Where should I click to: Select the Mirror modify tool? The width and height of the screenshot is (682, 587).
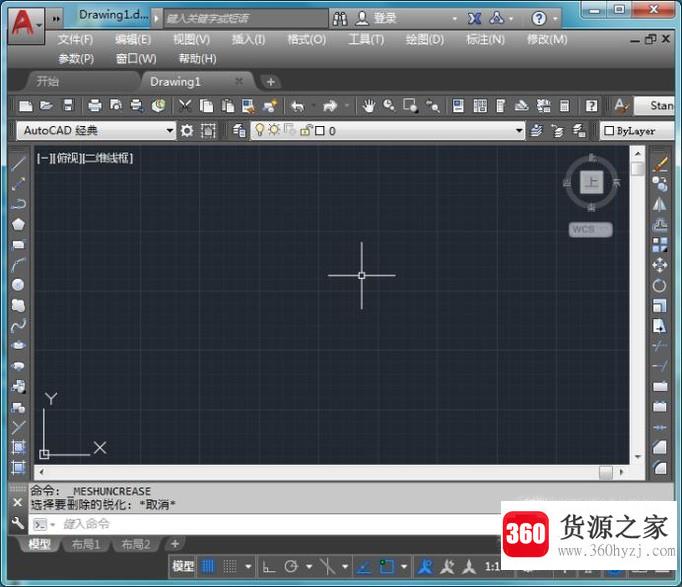[x=659, y=204]
